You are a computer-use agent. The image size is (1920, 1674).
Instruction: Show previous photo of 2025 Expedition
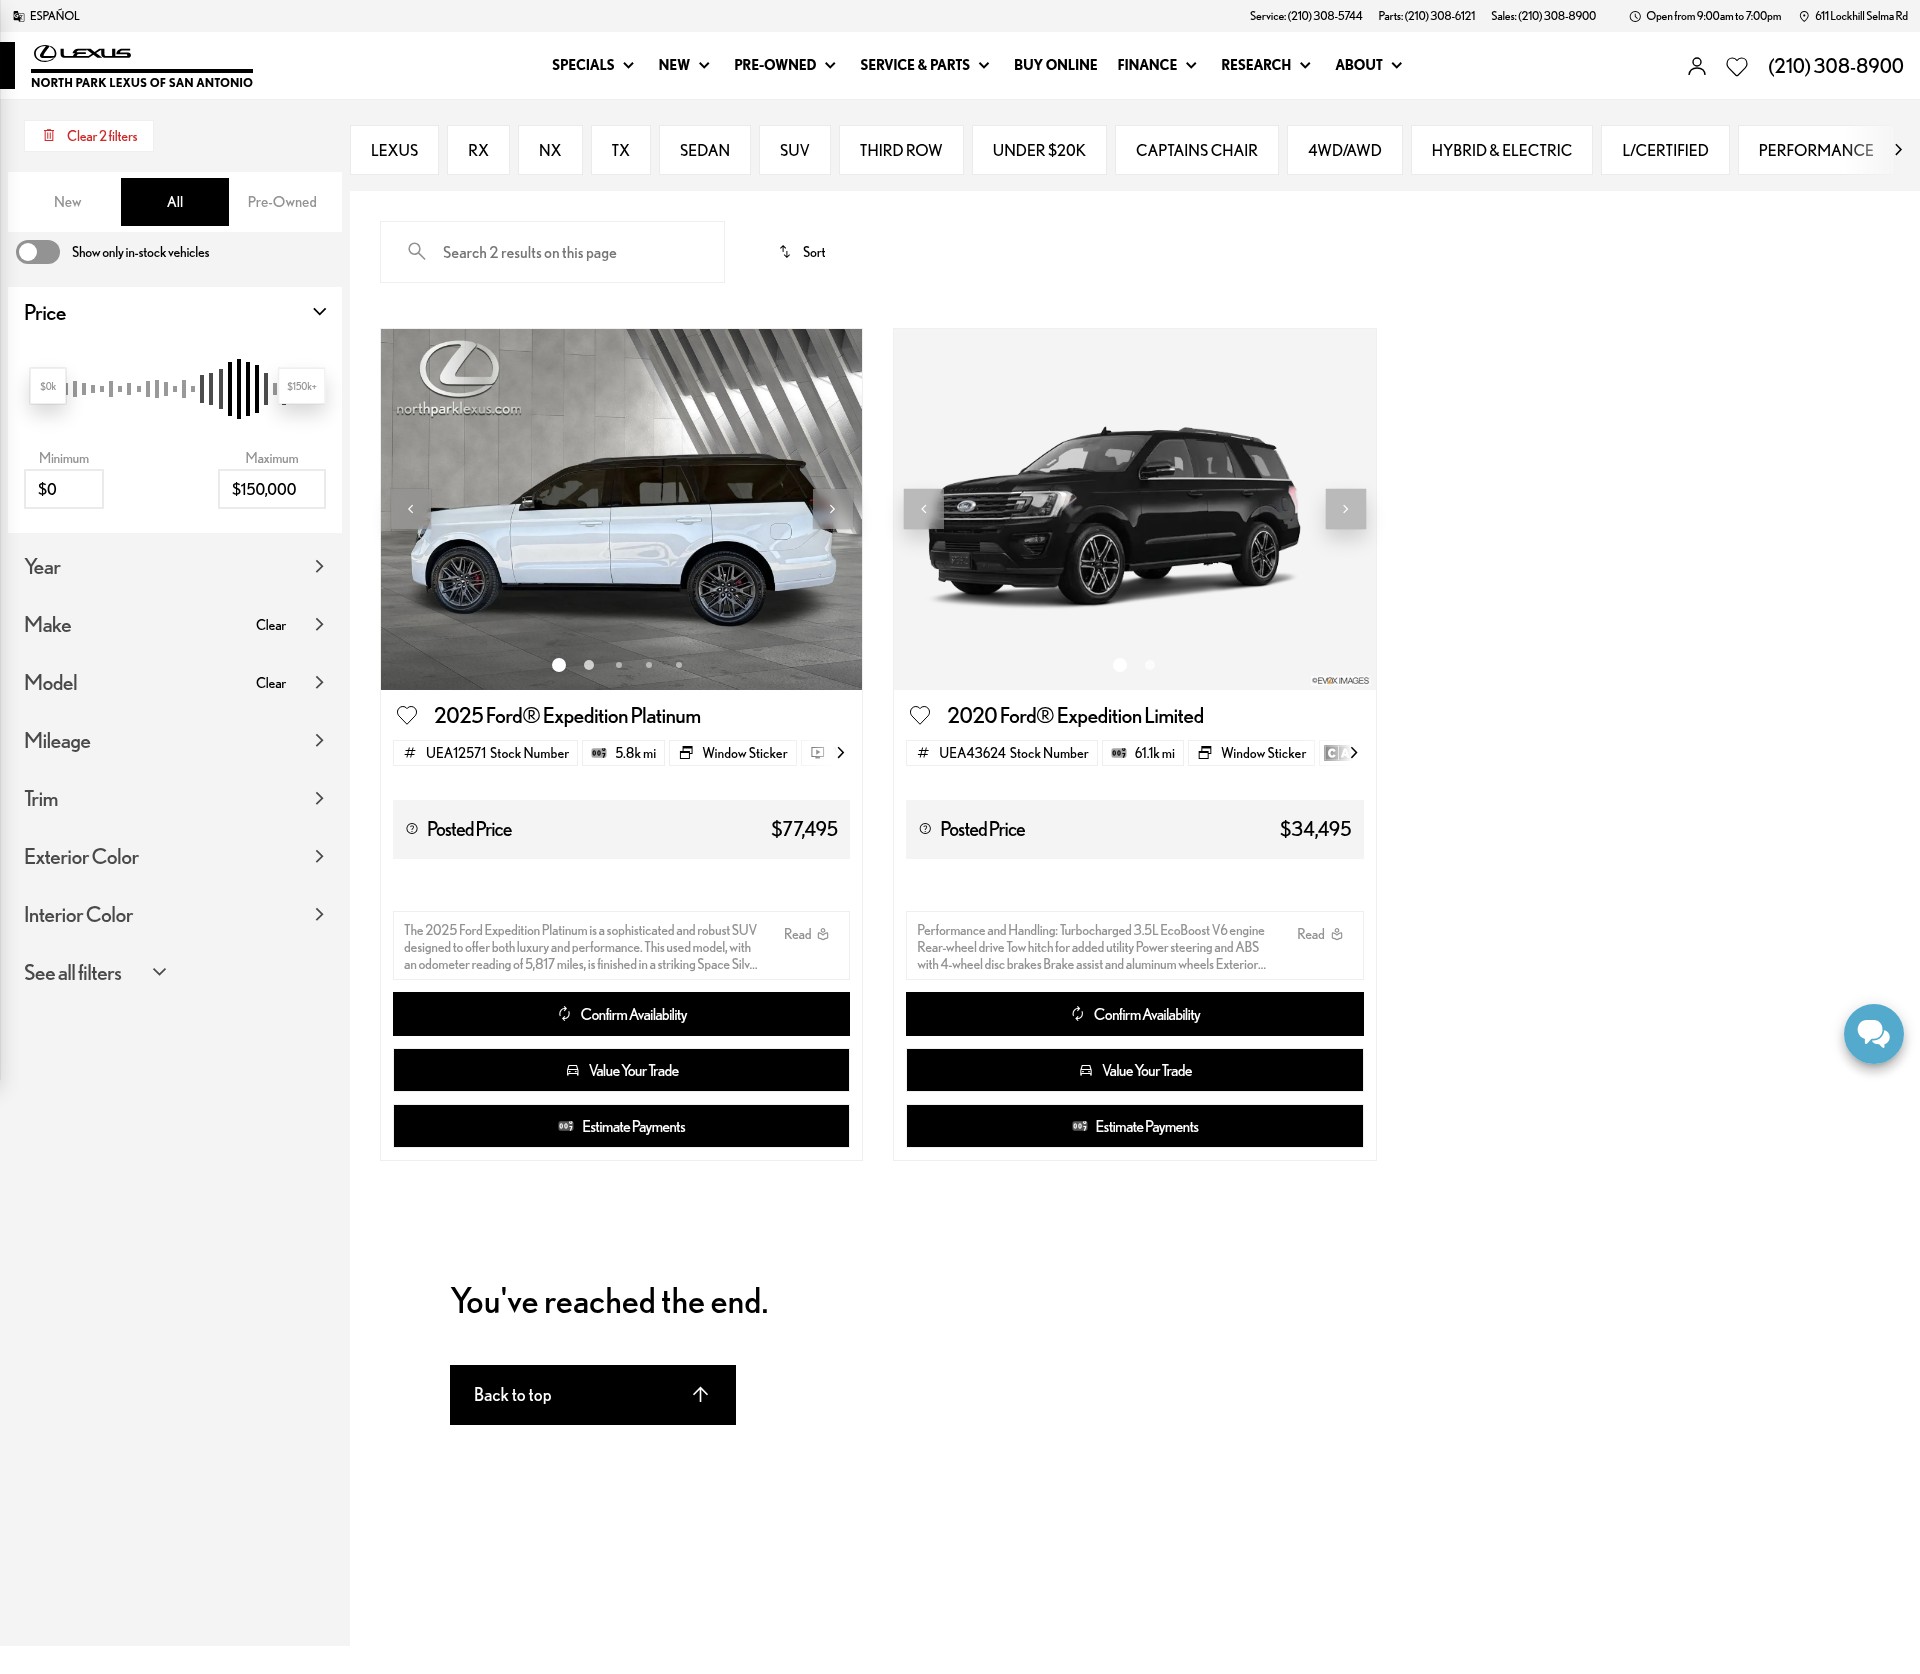[x=410, y=509]
